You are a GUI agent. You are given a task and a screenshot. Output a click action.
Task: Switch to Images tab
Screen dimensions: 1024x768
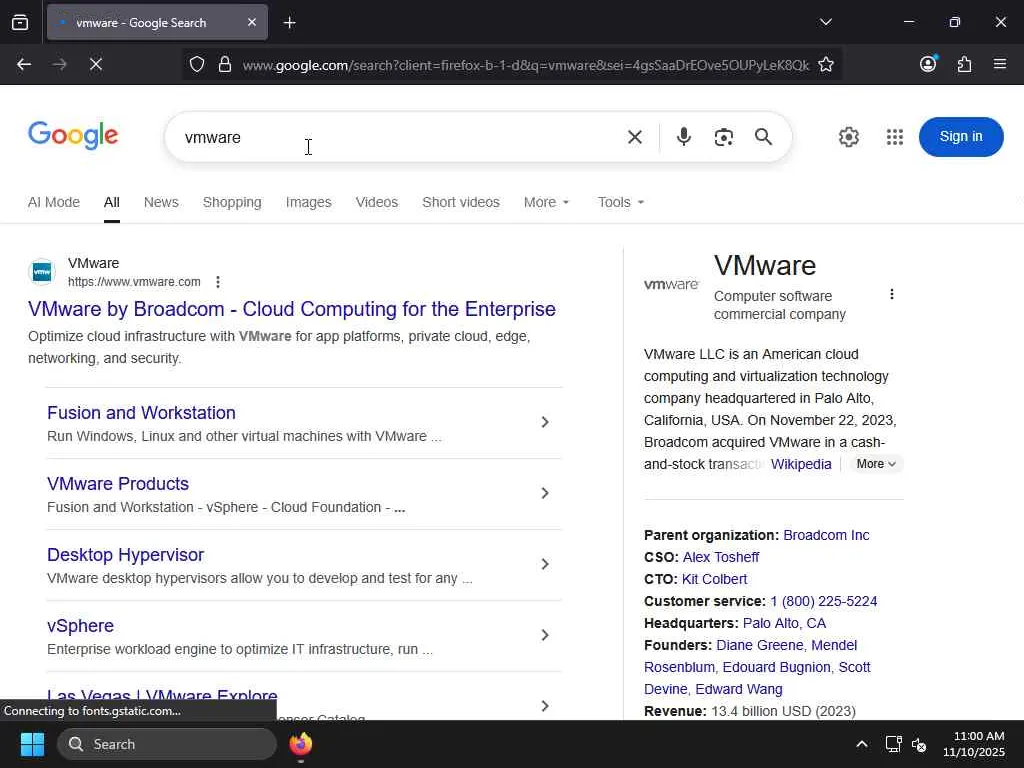(308, 202)
